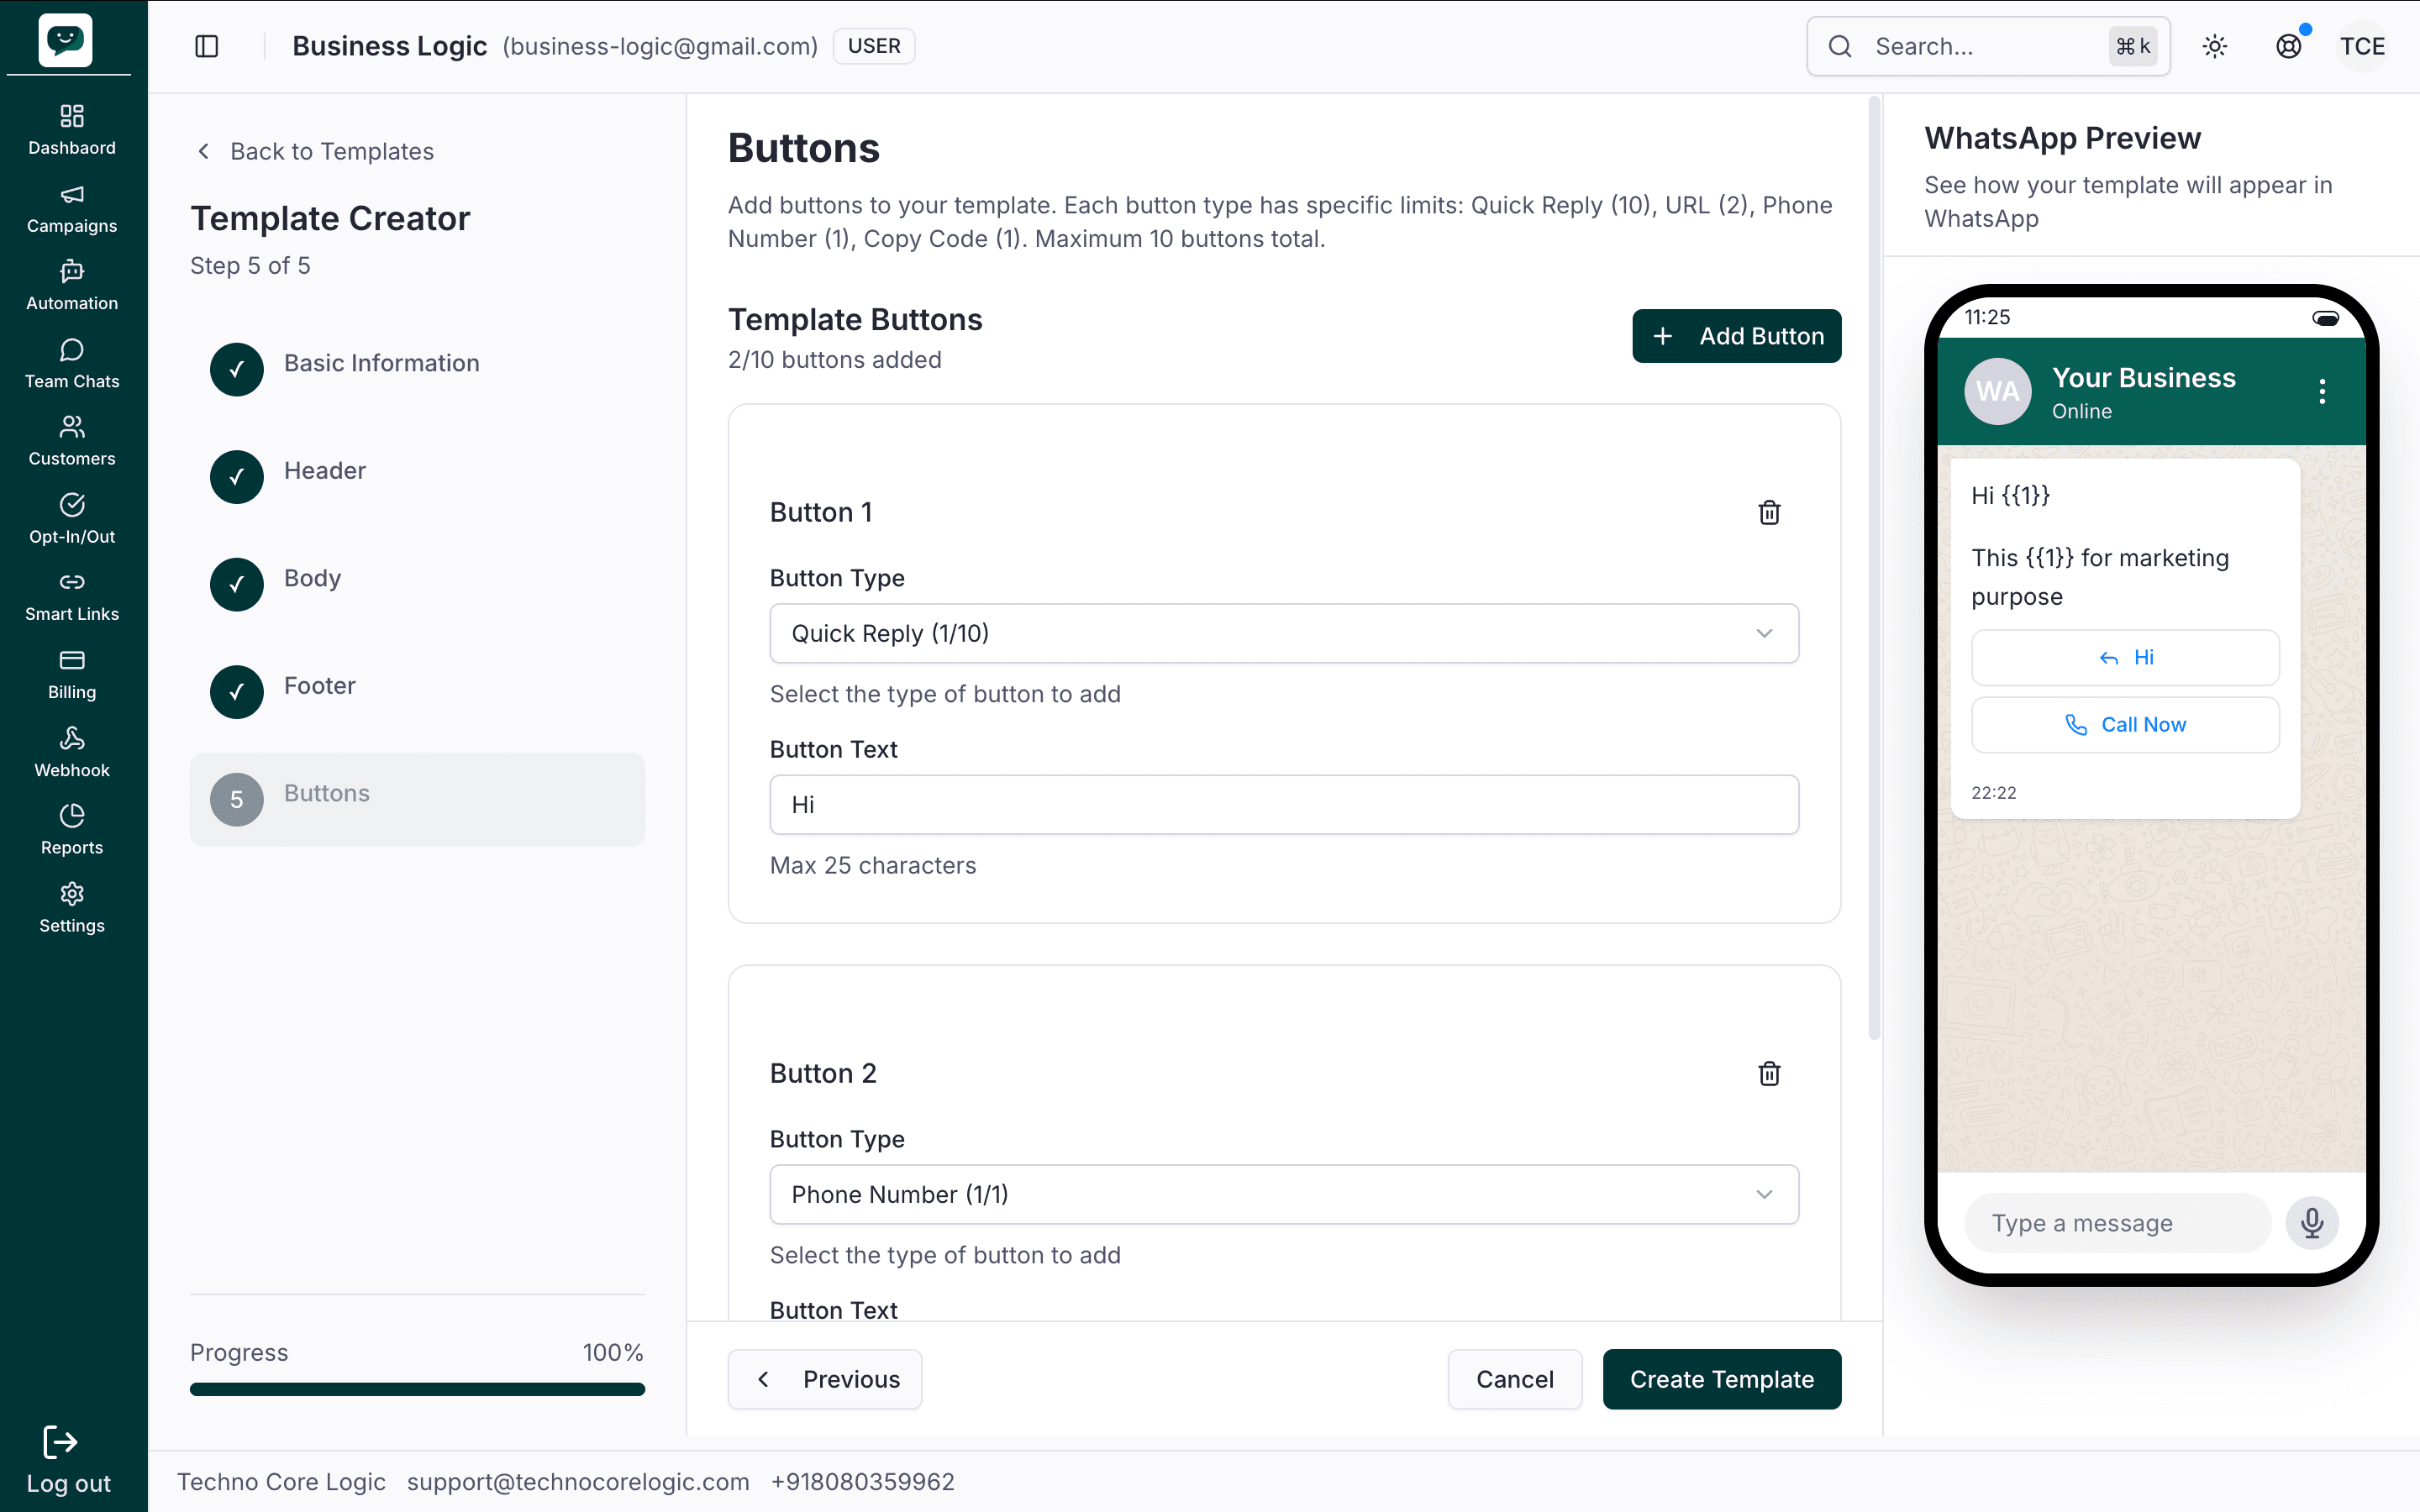Open the Basic Information step
2420x1512 pixels.
coord(417,369)
